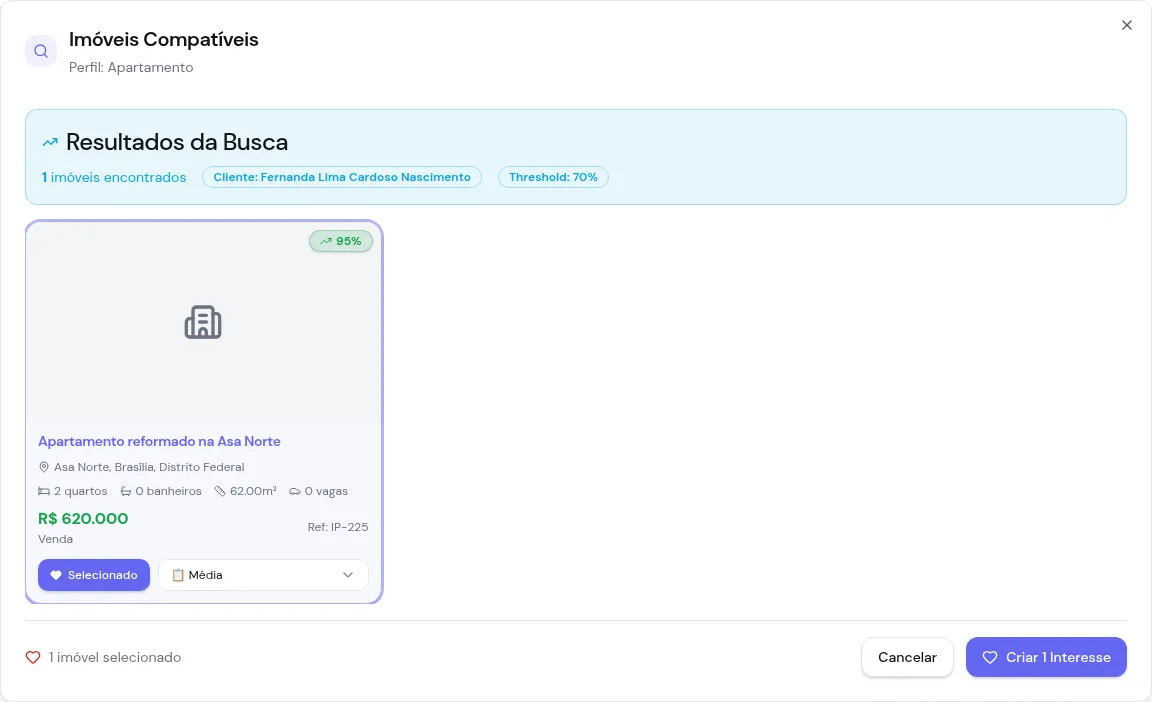Open the Média priority dropdown
This screenshot has height=702, width=1152.
(263, 575)
